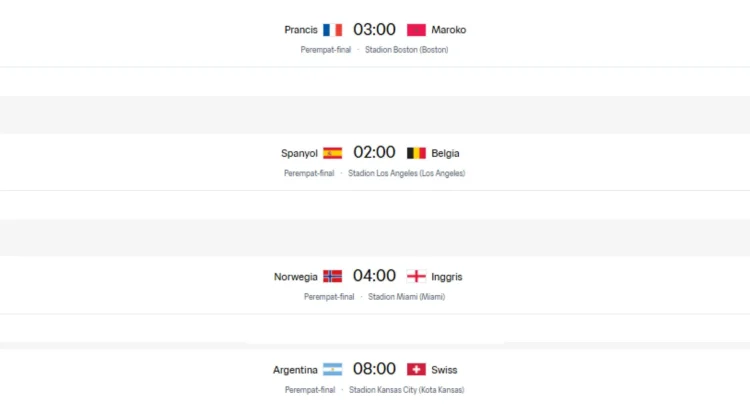Click the Morocco flag icon
Viewport: 750px width, 420px height.
[416, 30]
